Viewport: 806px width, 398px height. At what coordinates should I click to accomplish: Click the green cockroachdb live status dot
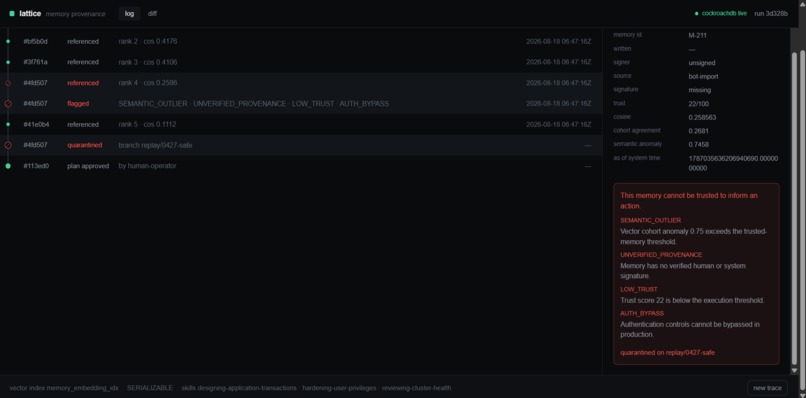coord(697,14)
